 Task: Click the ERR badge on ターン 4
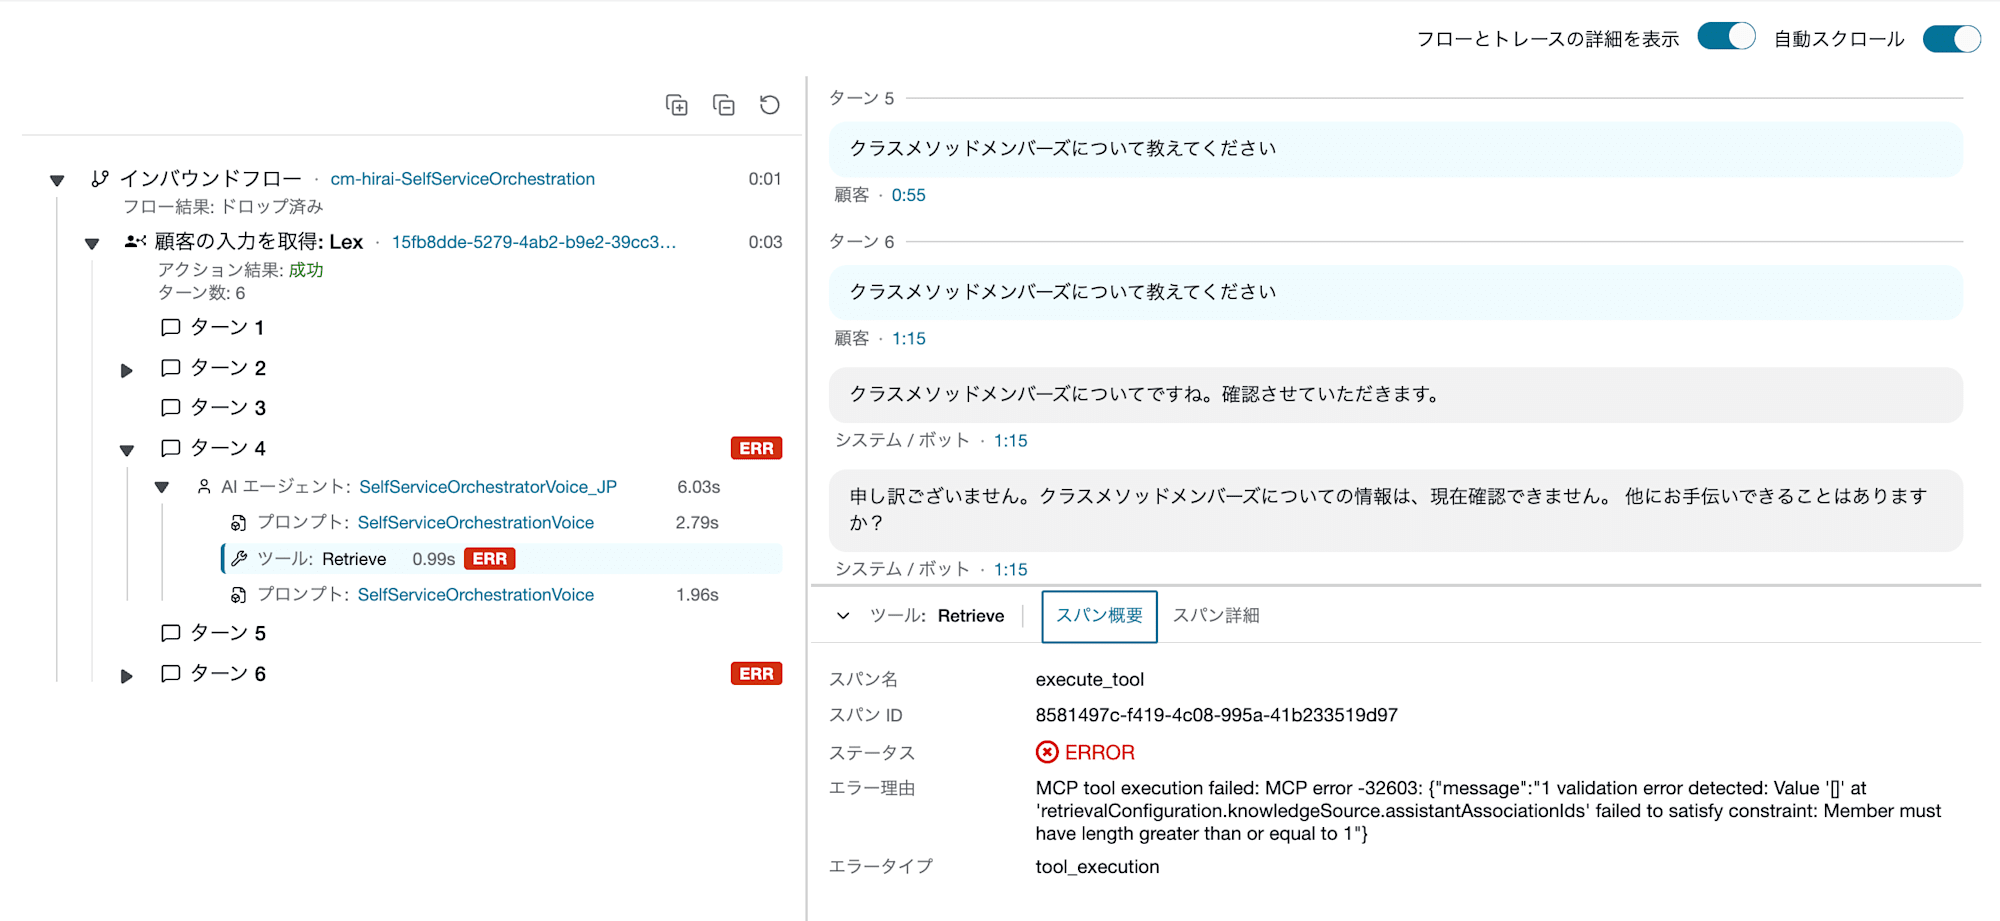point(757,448)
